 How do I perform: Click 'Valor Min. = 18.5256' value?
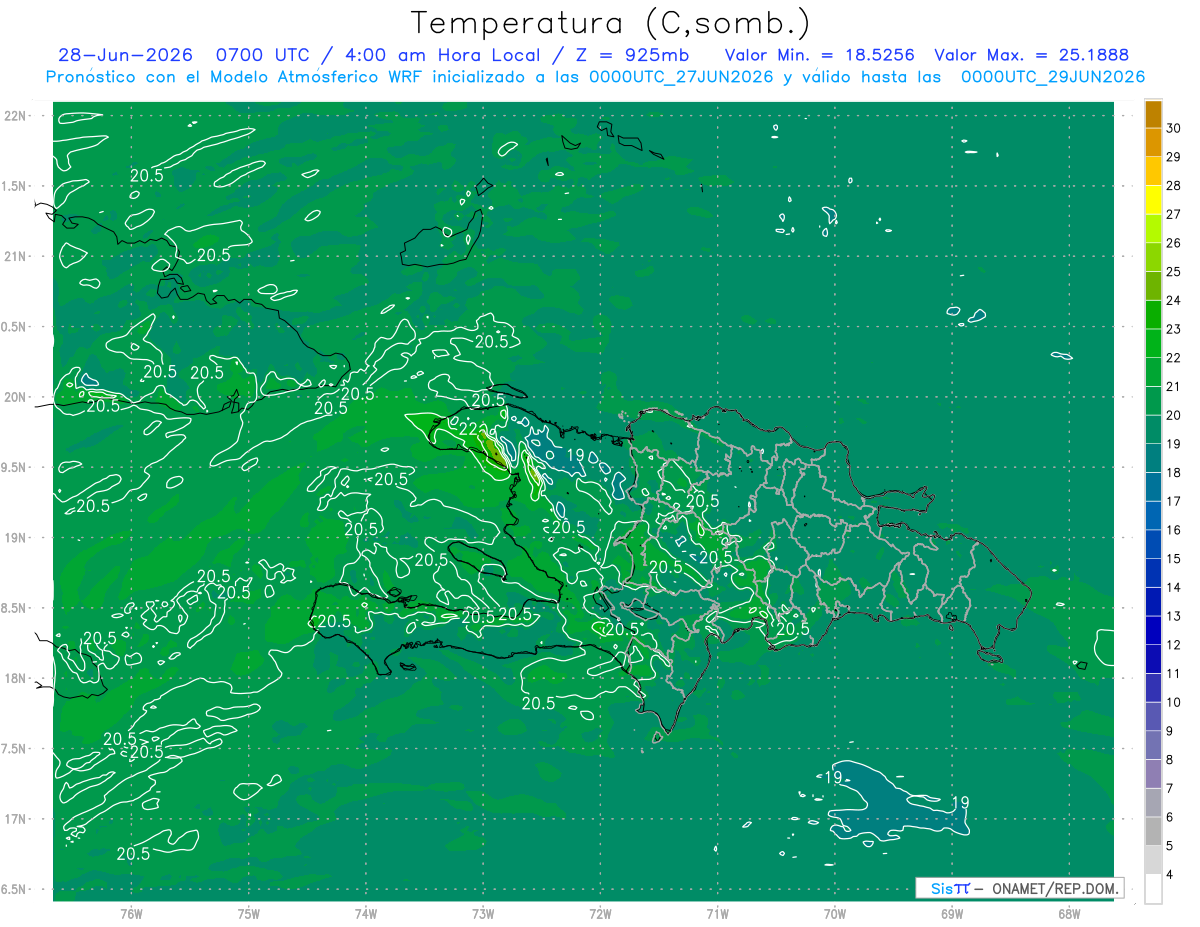click(x=819, y=55)
